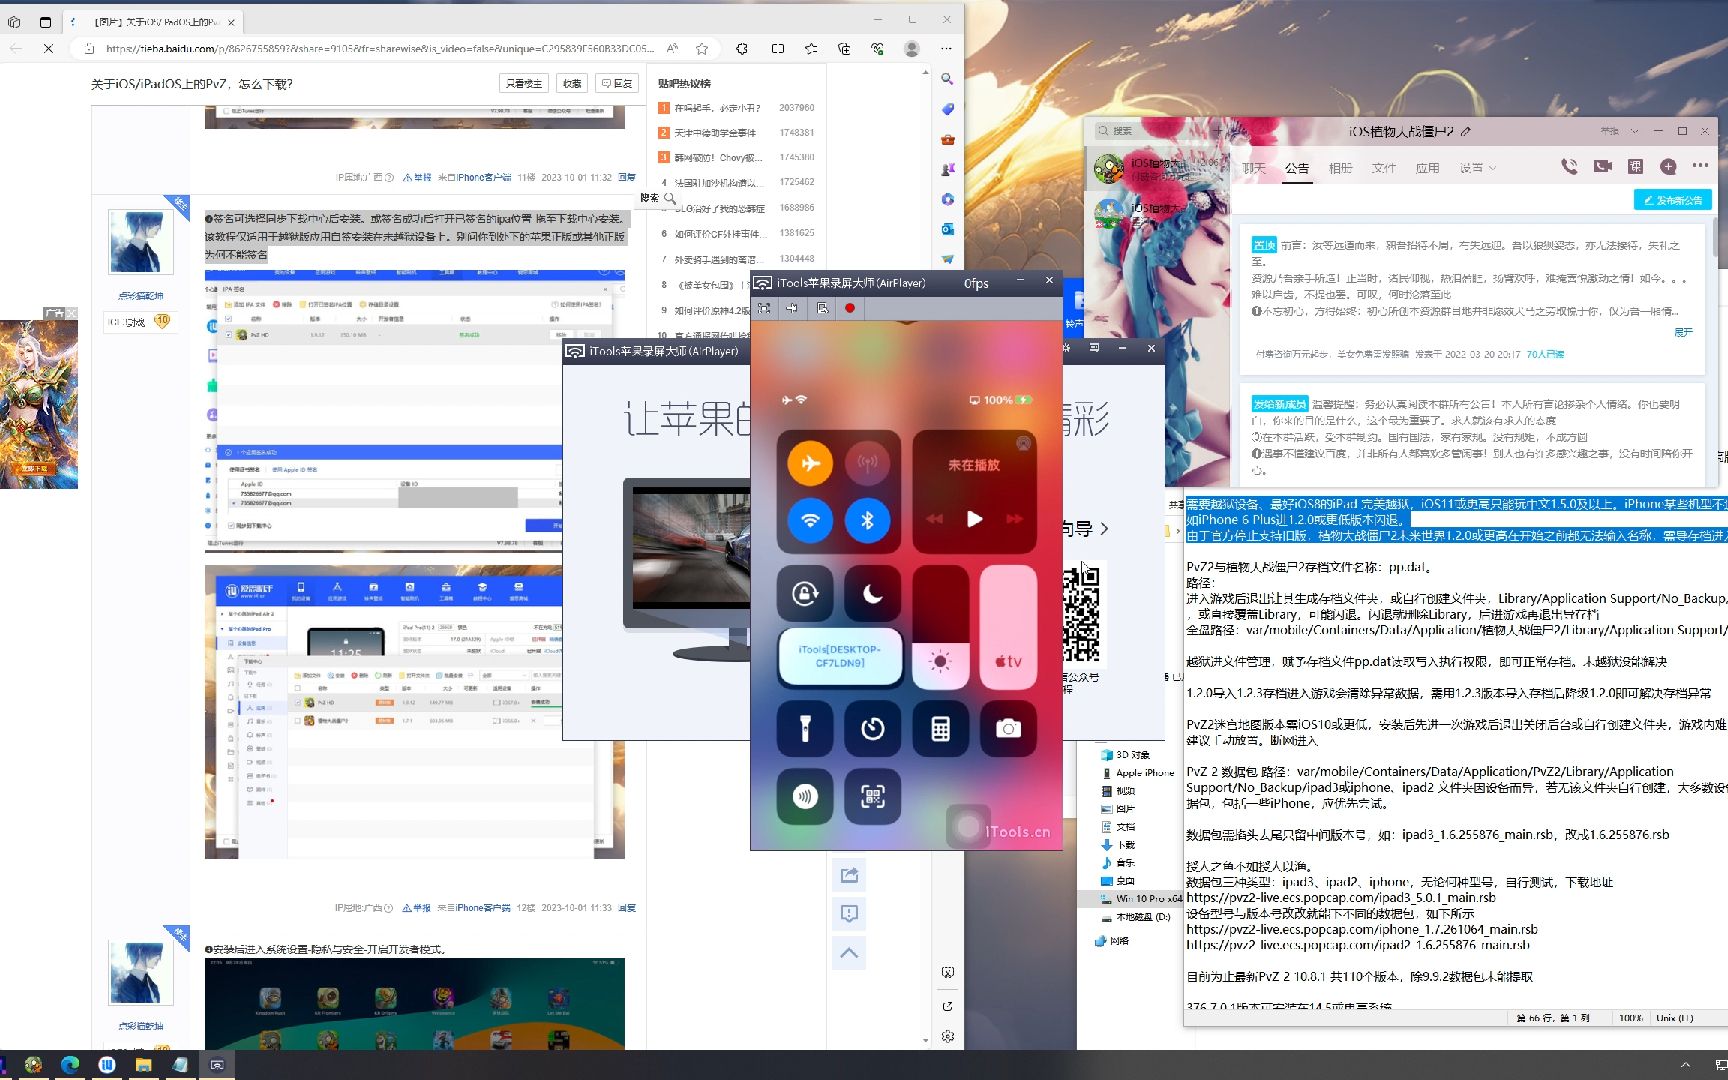Open the 应用 tab in the QQ group window
1728x1080 pixels.
point(1427,168)
